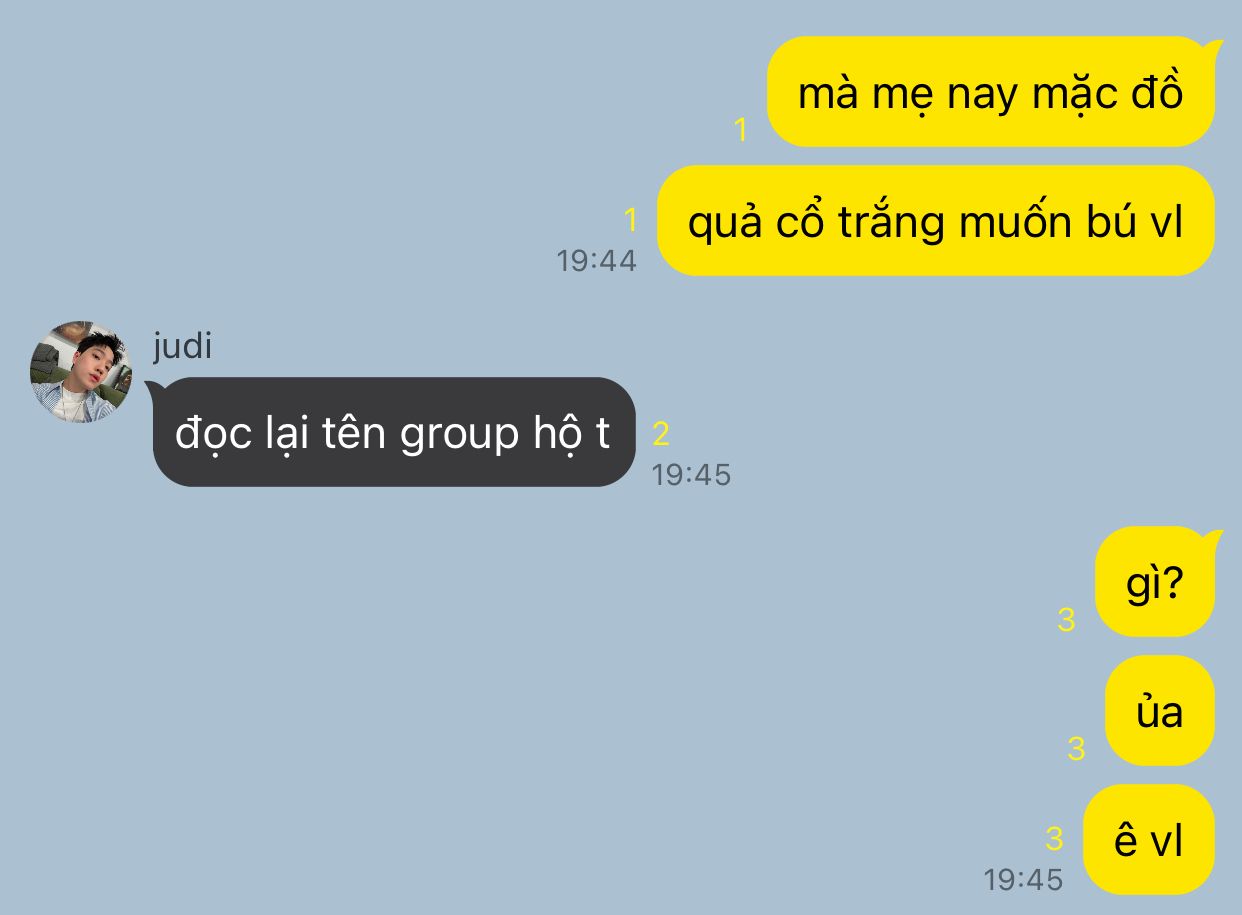Screen dimensions: 1242x915
Task: Tap unread count 1 beside 'mà mẹ nay mặc đồ'
Action: 741,130
